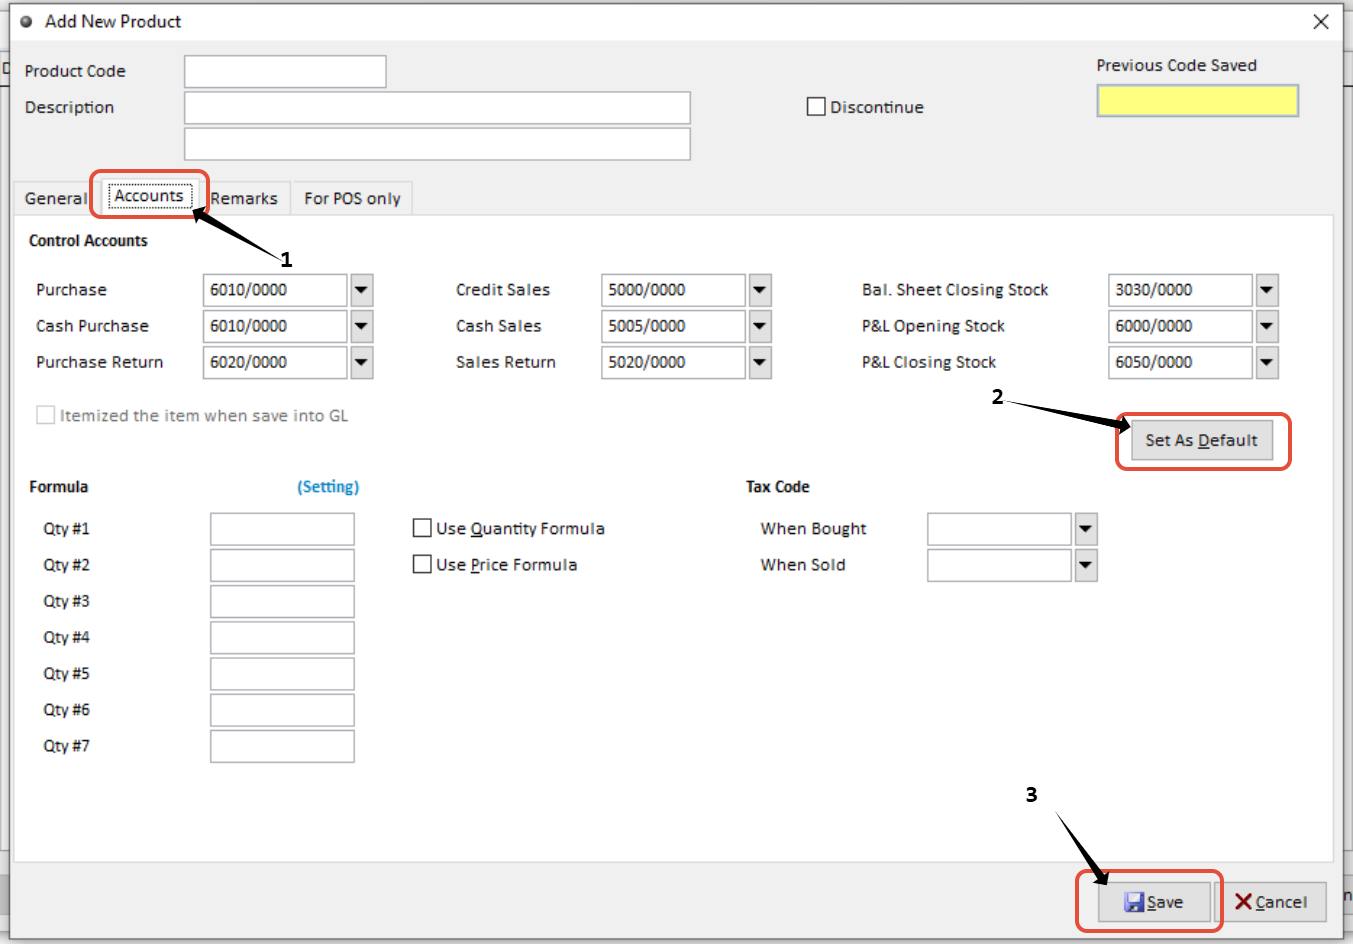Screen dimensions: 1353x944
Task: Click the Qty #7 formula field
Action: (x=282, y=746)
